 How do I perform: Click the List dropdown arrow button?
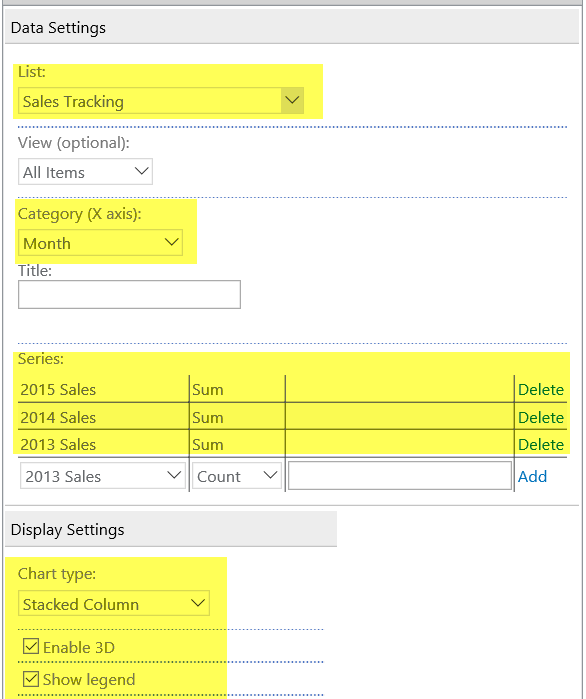pyautogui.click(x=292, y=101)
